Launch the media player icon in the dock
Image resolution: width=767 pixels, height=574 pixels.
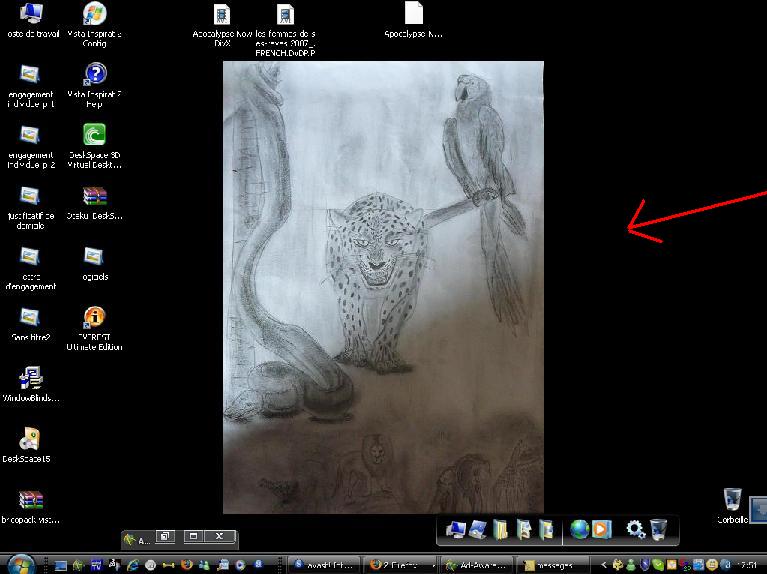pos(601,529)
